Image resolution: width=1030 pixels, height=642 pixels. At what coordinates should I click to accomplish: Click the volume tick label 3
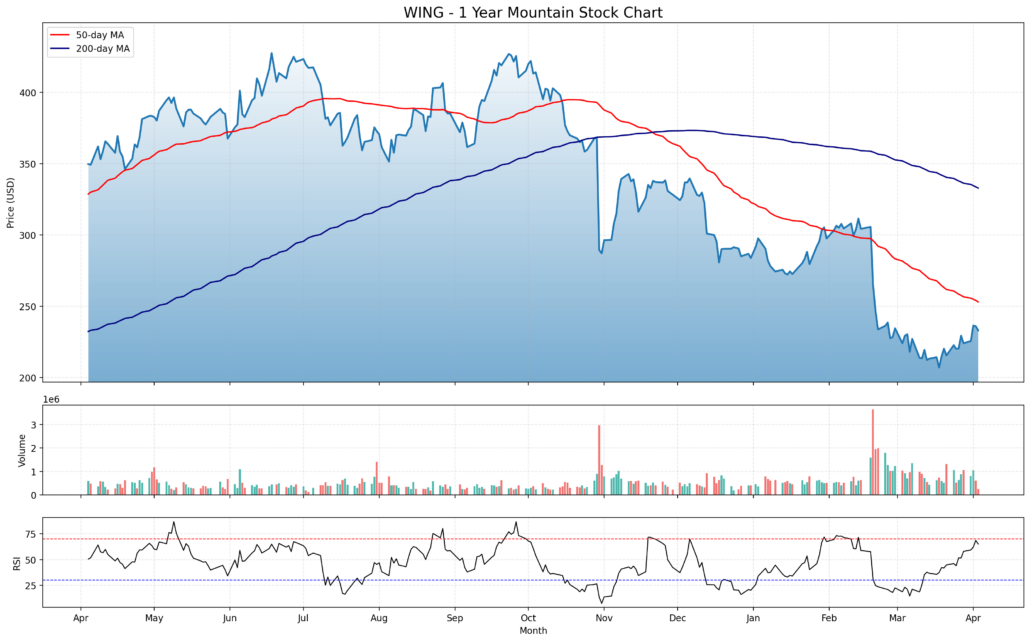pyautogui.click(x=34, y=424)
